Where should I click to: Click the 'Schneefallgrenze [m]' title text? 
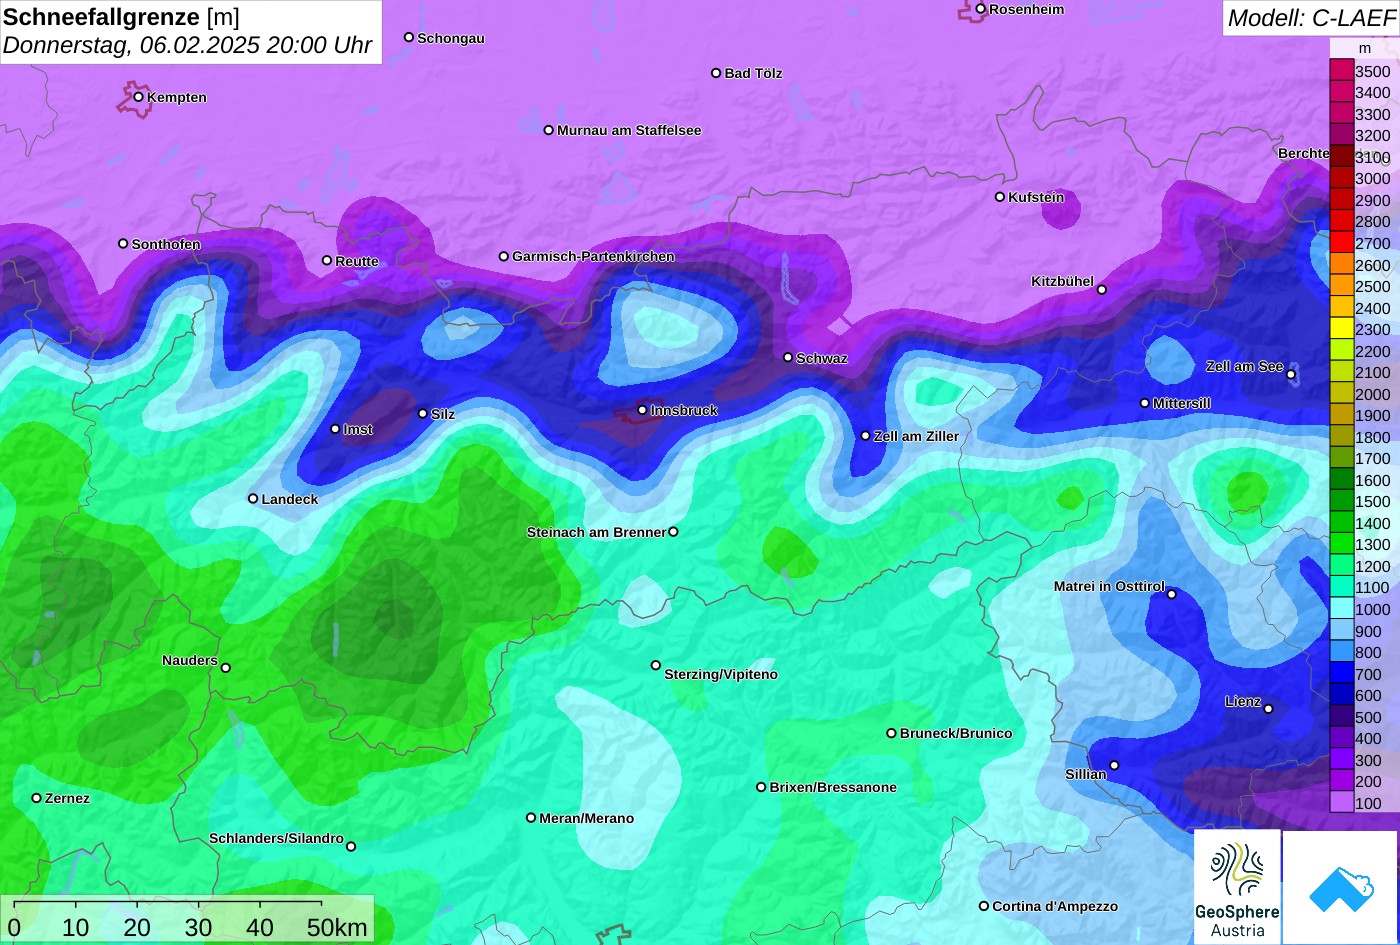(x=121, y=17)
